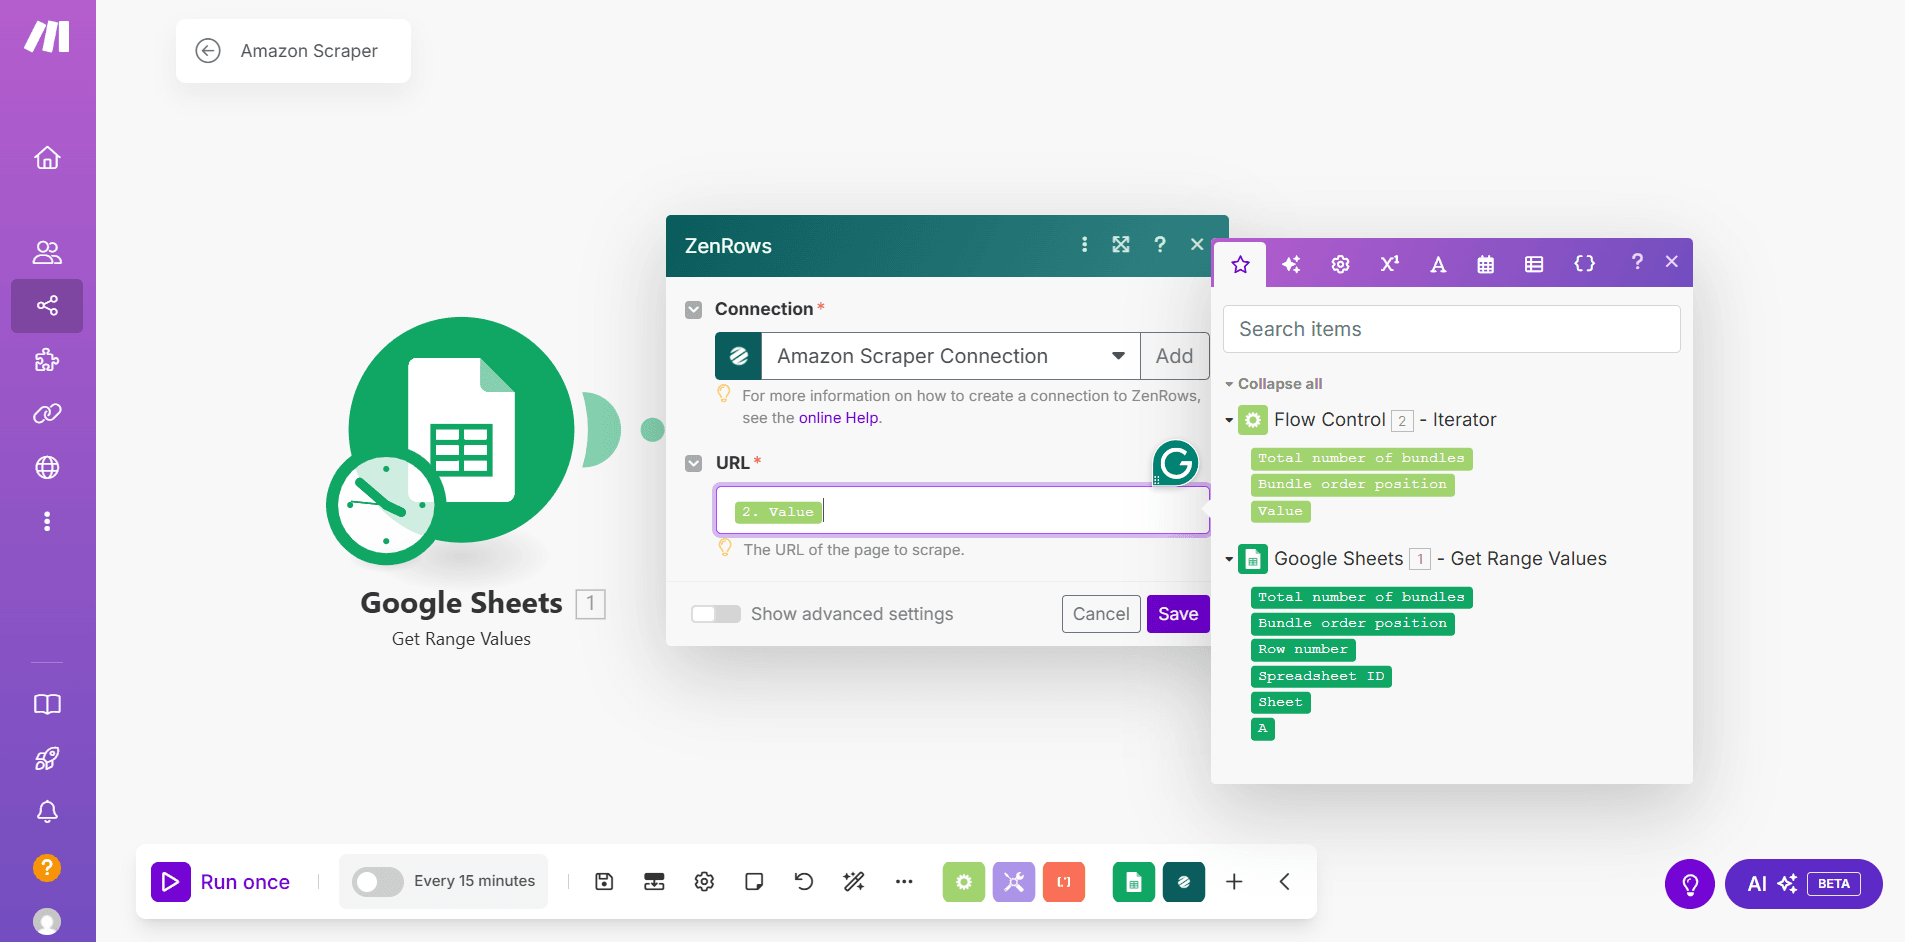The width and height of the screenshot is (1905, 942).
Task: Open scenario inputs icon in toolbar
Action: (654, 881)
